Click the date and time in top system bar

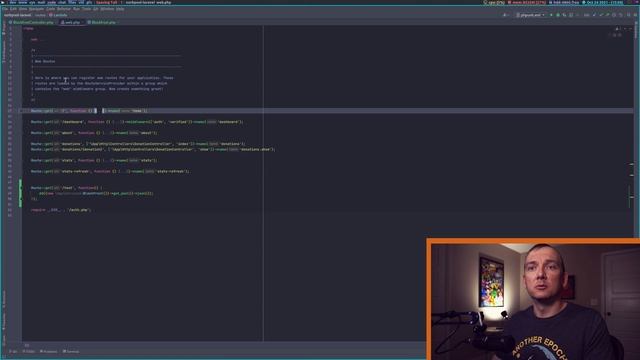603,2
